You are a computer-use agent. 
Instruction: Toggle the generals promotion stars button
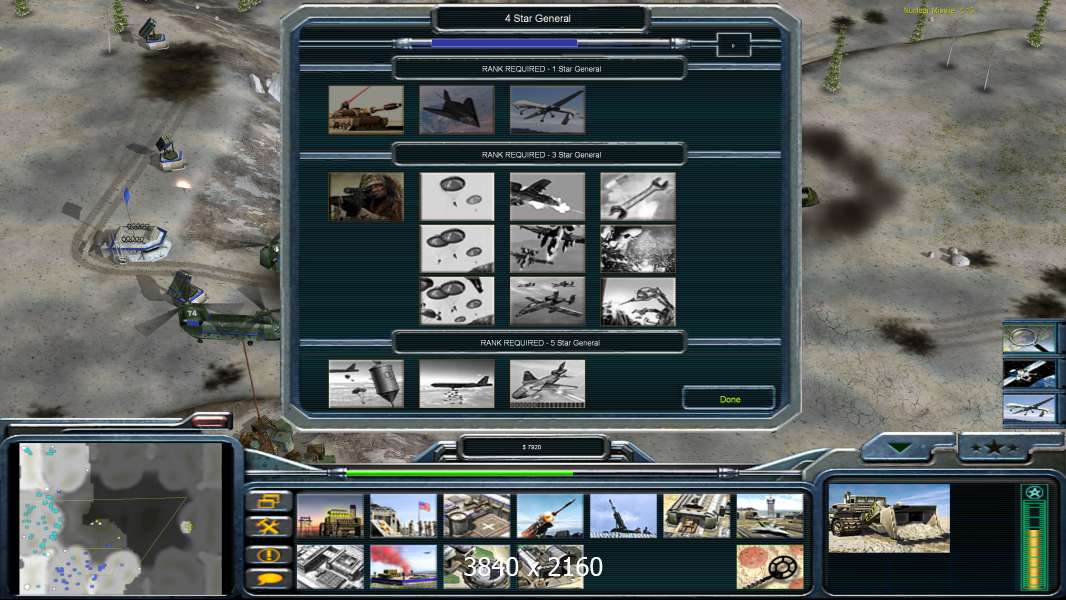[995, 447]
